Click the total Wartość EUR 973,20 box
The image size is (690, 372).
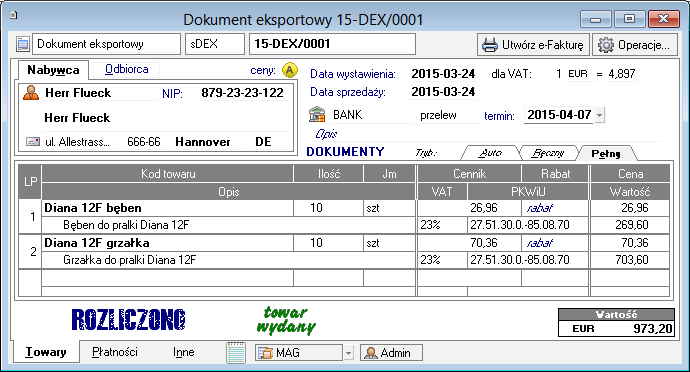pyautogui.click(x=616, y=323)
